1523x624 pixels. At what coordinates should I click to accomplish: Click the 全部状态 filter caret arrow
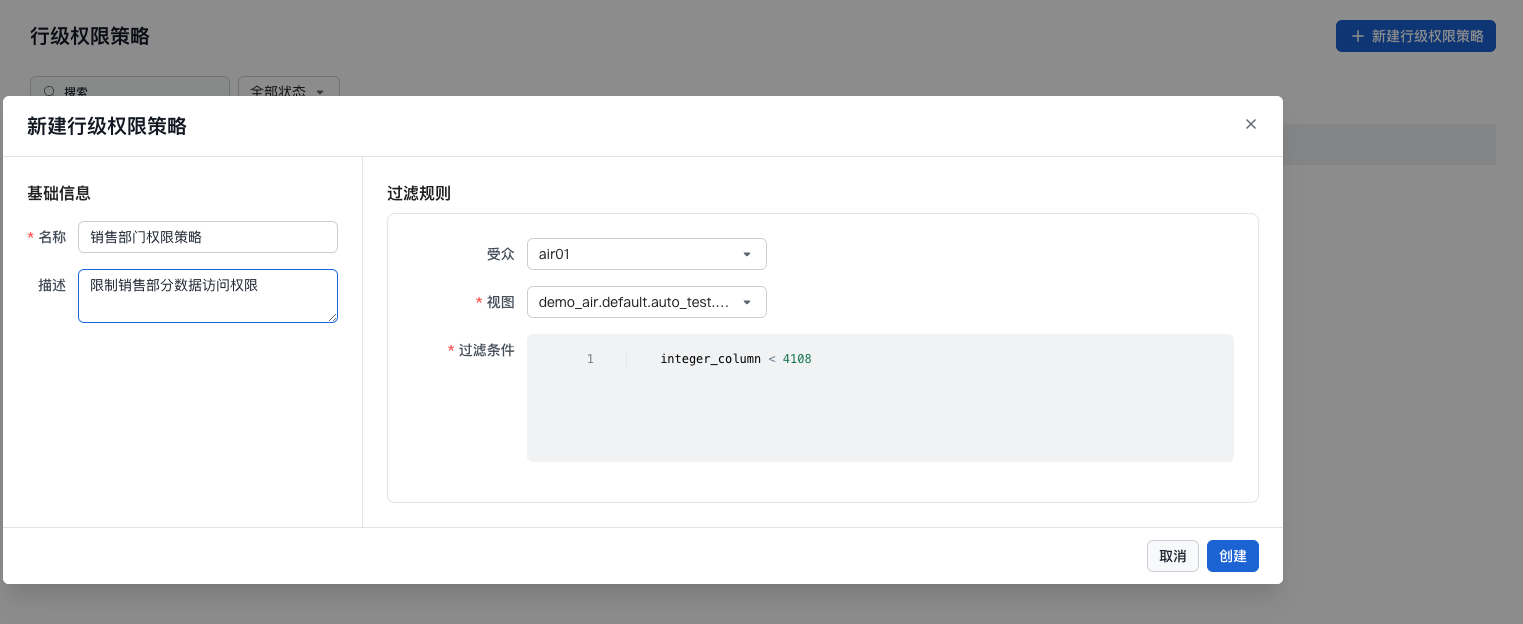click(x=320, y=91)
